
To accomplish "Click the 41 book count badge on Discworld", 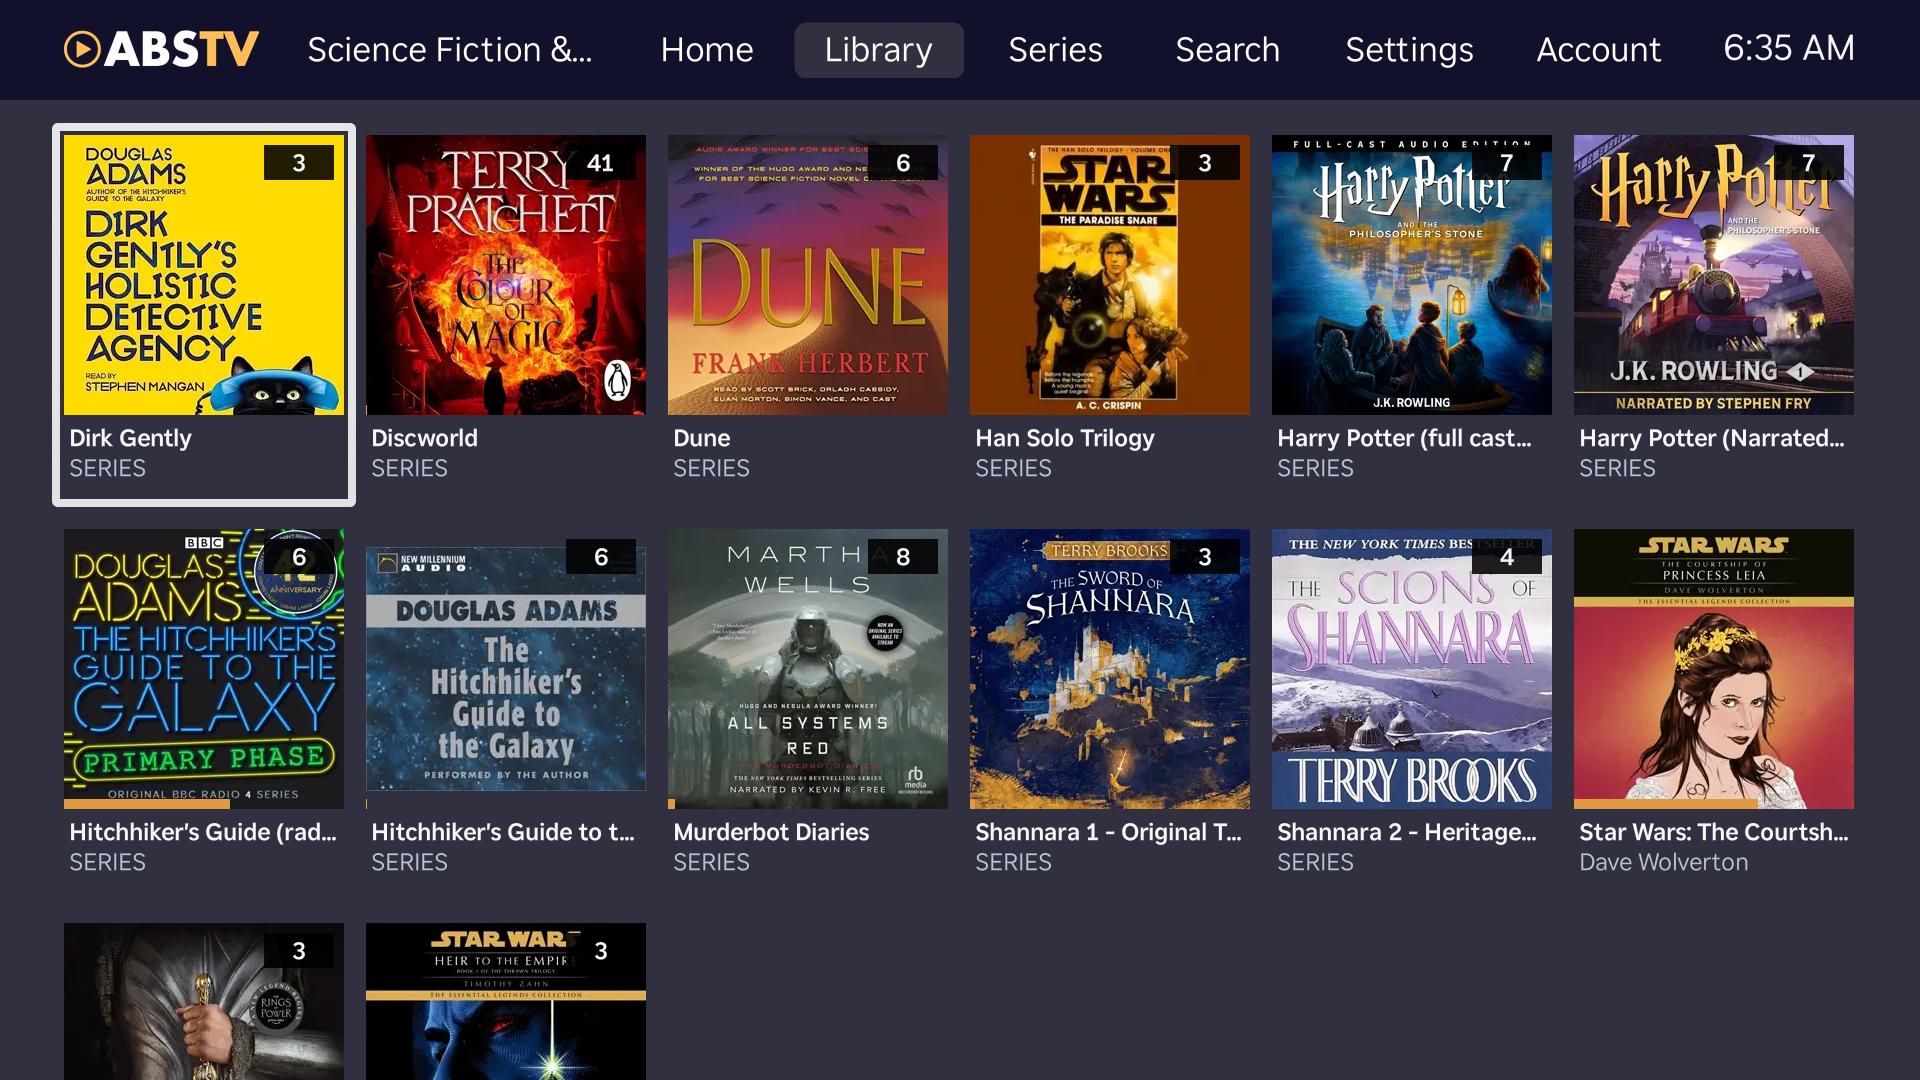I will click(600, 163).
